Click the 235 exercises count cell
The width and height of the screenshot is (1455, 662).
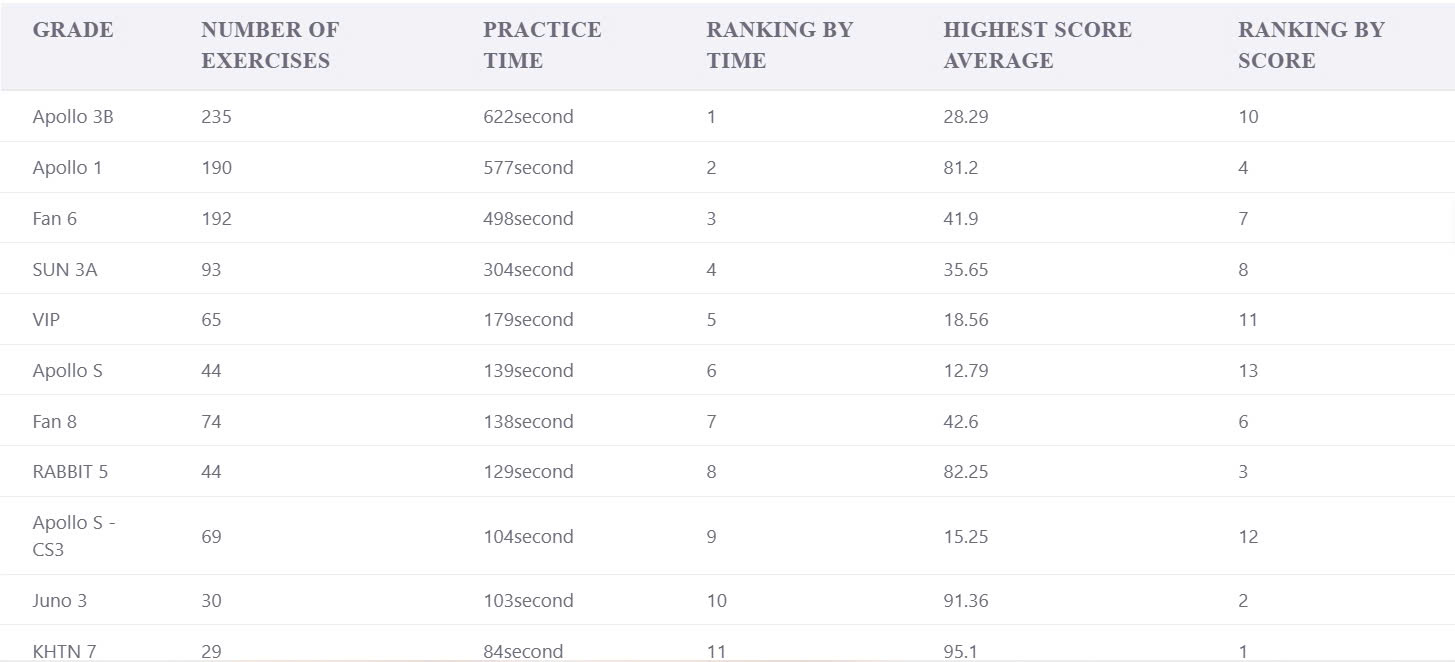click(216, 117)
